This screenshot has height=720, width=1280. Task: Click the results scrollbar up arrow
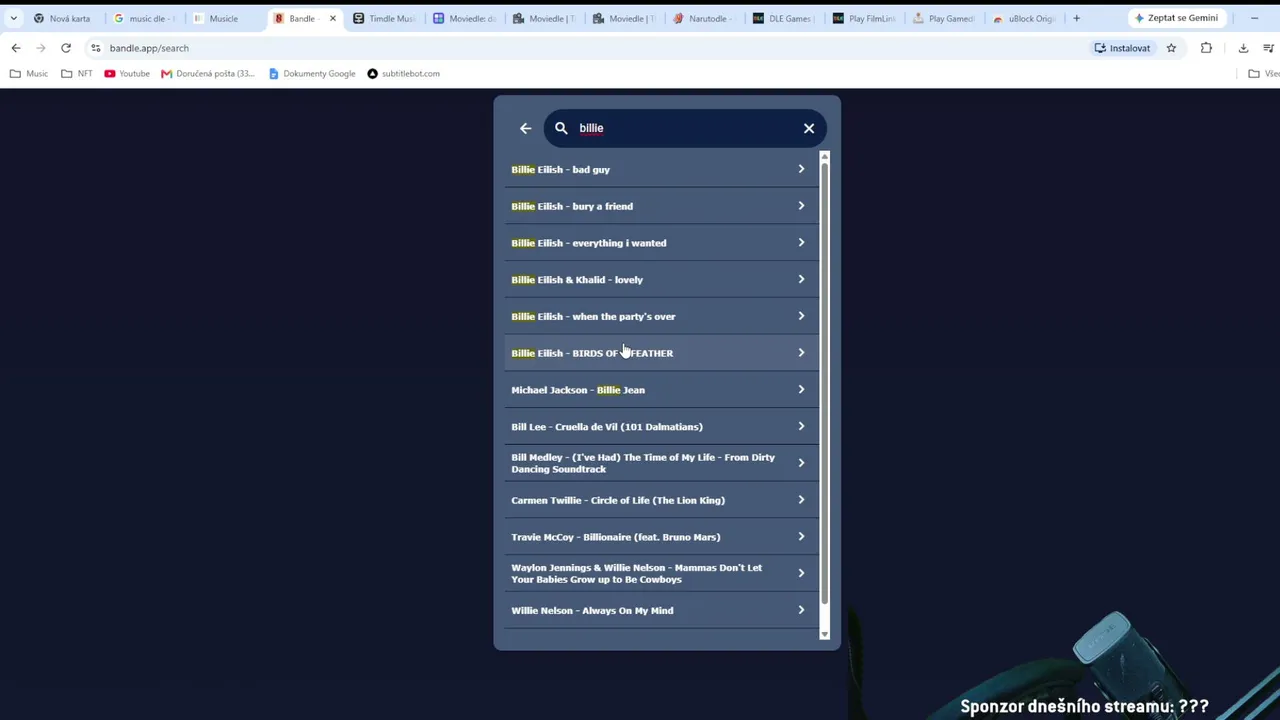pyautogui.click(x=825, y=156)
